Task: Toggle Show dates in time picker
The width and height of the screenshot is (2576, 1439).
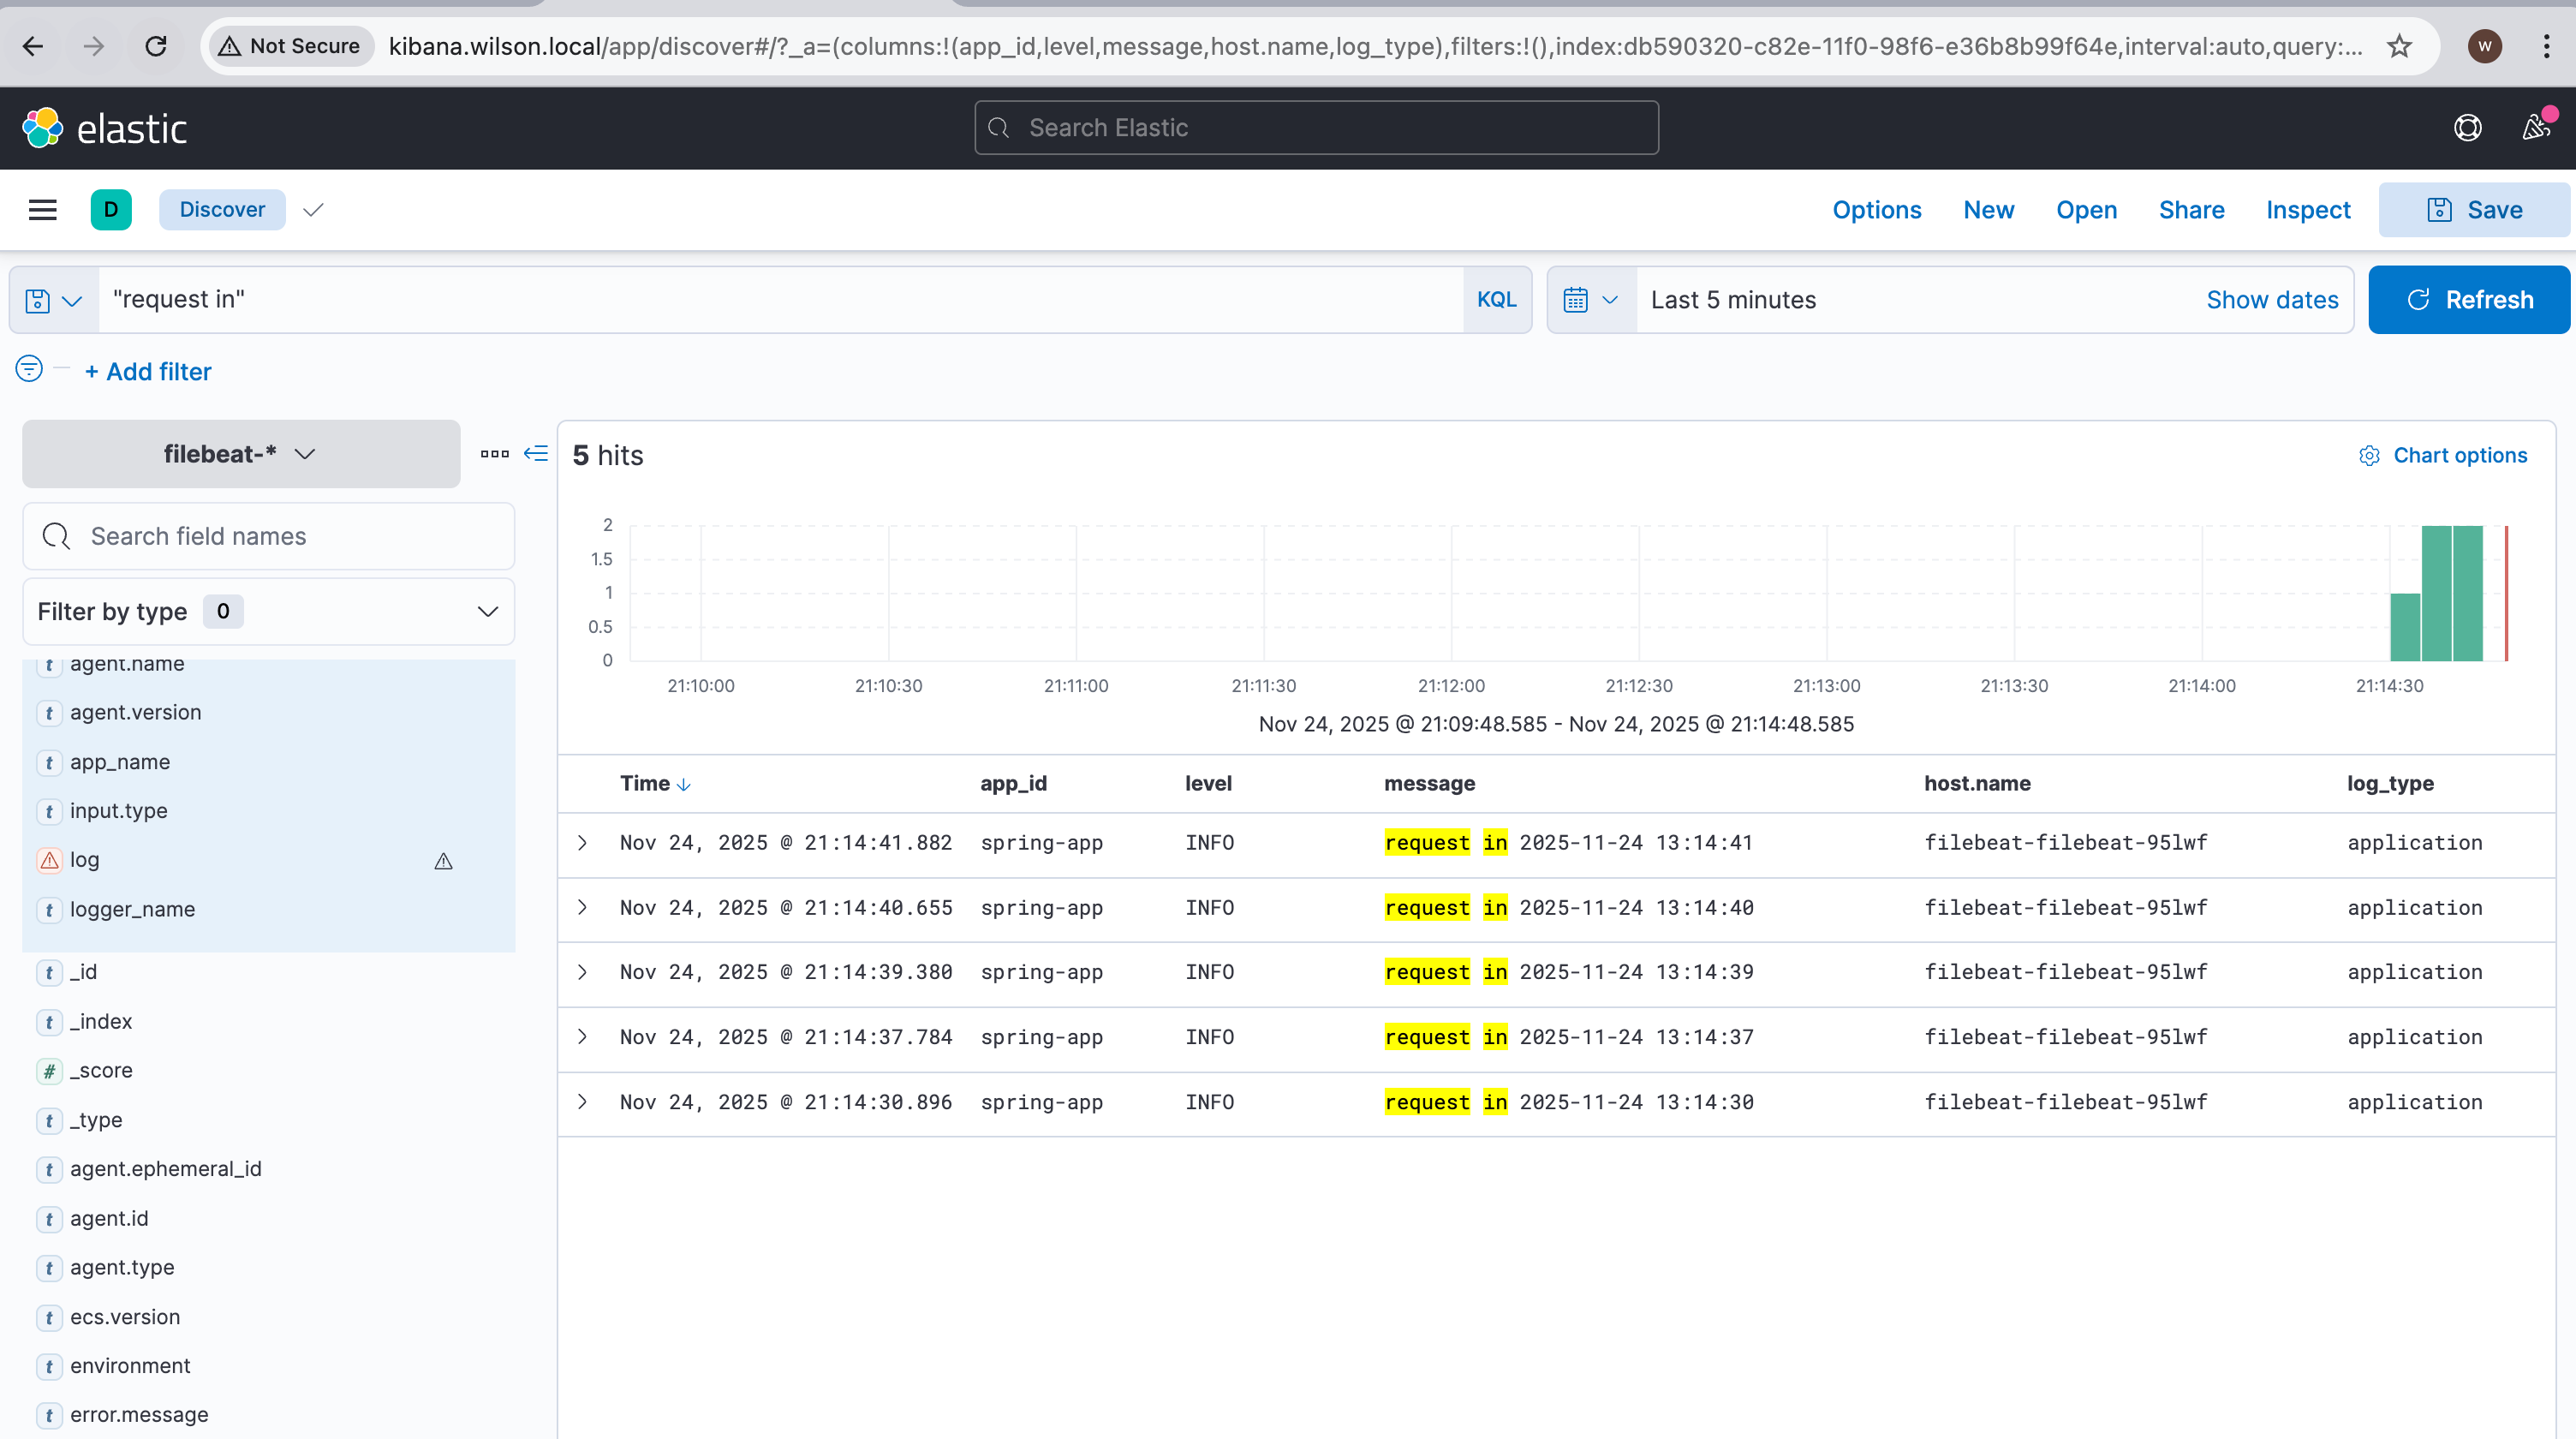Action: [2272, 300]
